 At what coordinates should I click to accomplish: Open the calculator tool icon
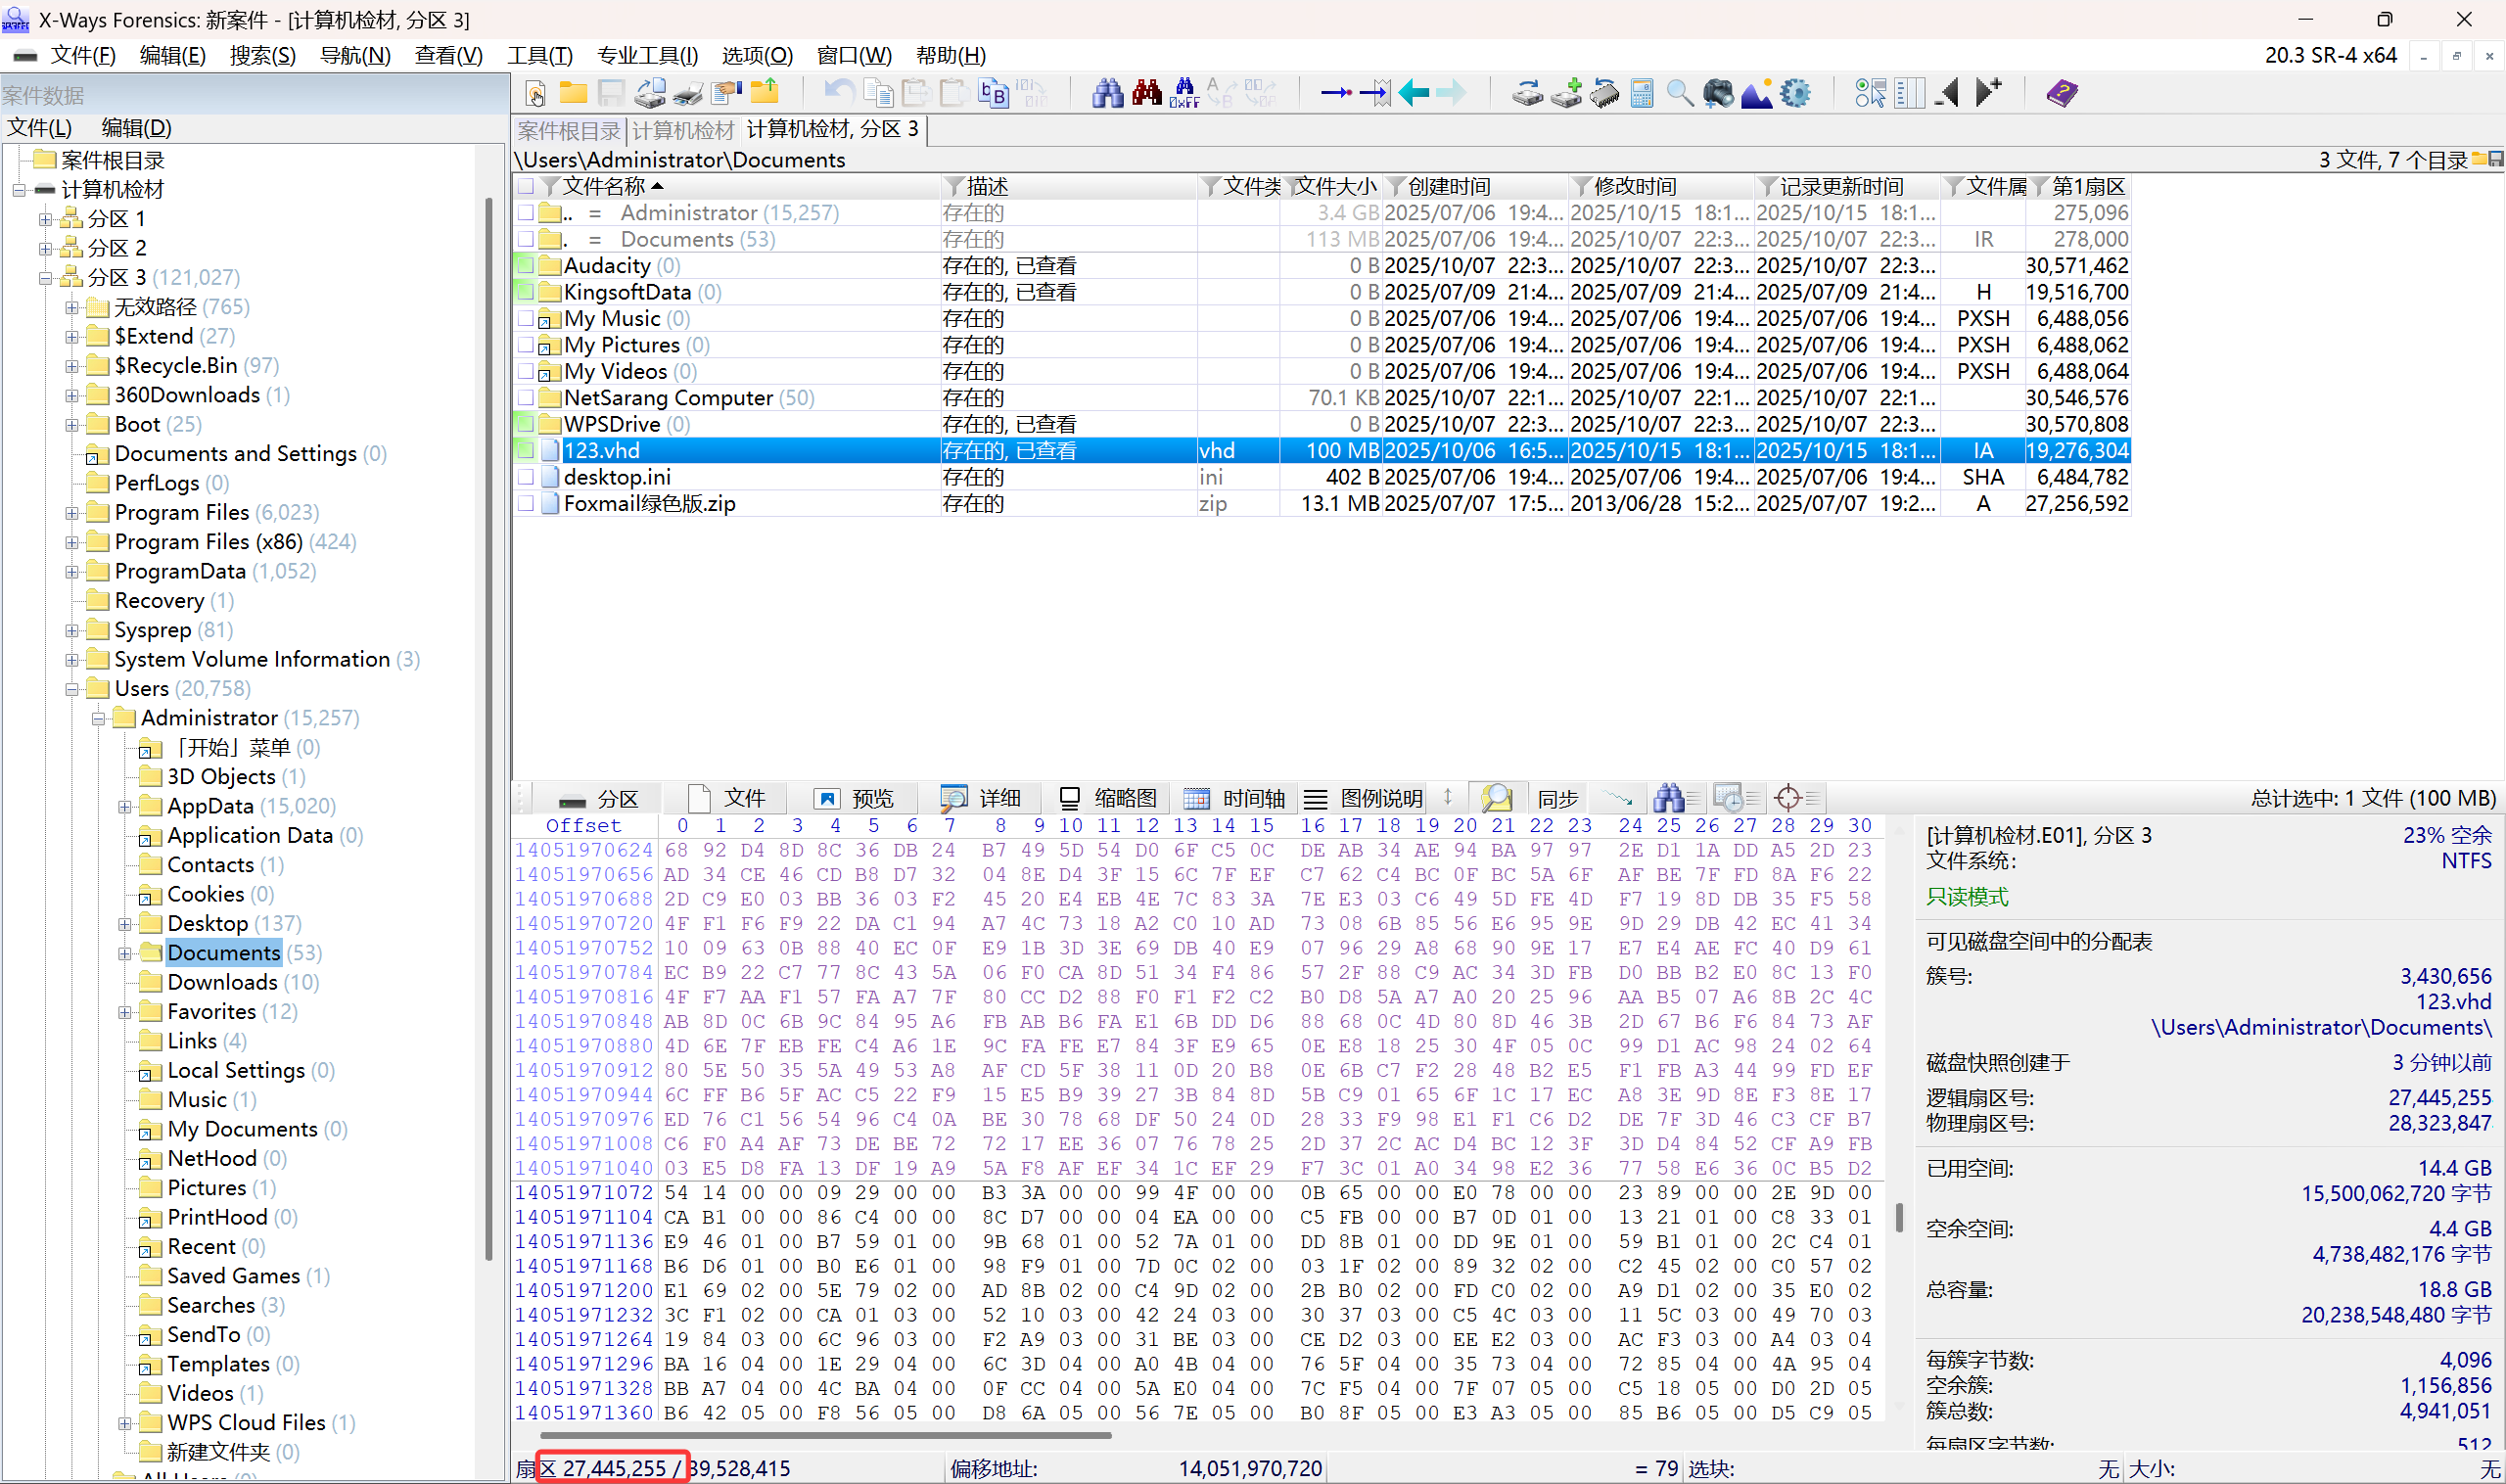click(x=1641, y=93)
